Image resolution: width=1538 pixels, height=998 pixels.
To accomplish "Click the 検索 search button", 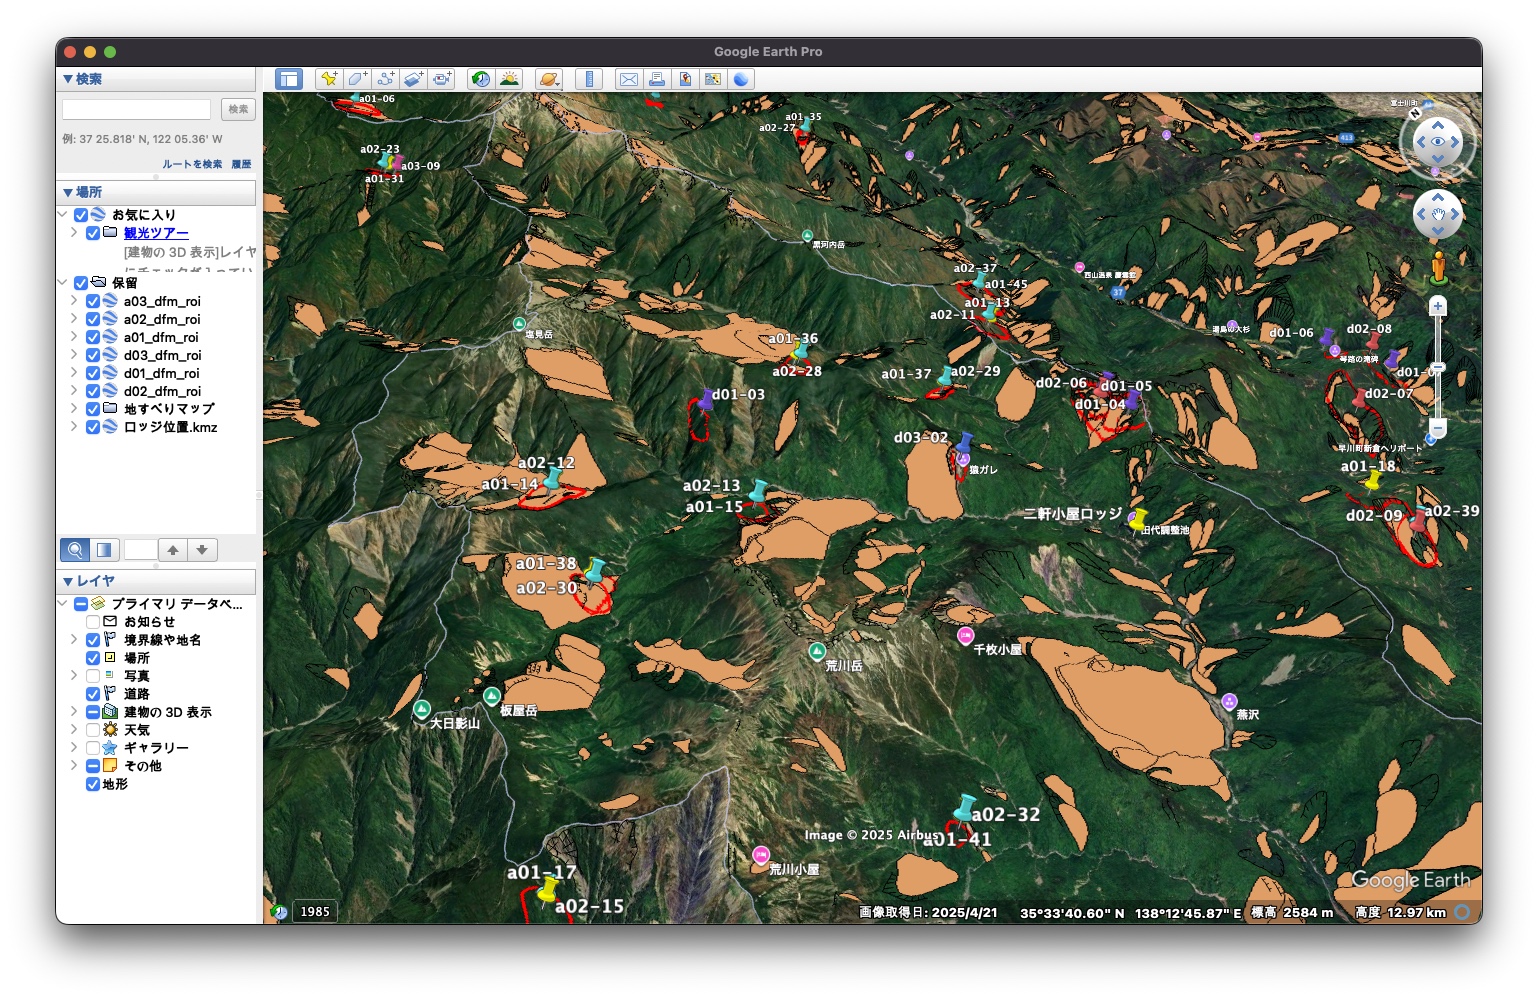I will (x=238, y=109).
